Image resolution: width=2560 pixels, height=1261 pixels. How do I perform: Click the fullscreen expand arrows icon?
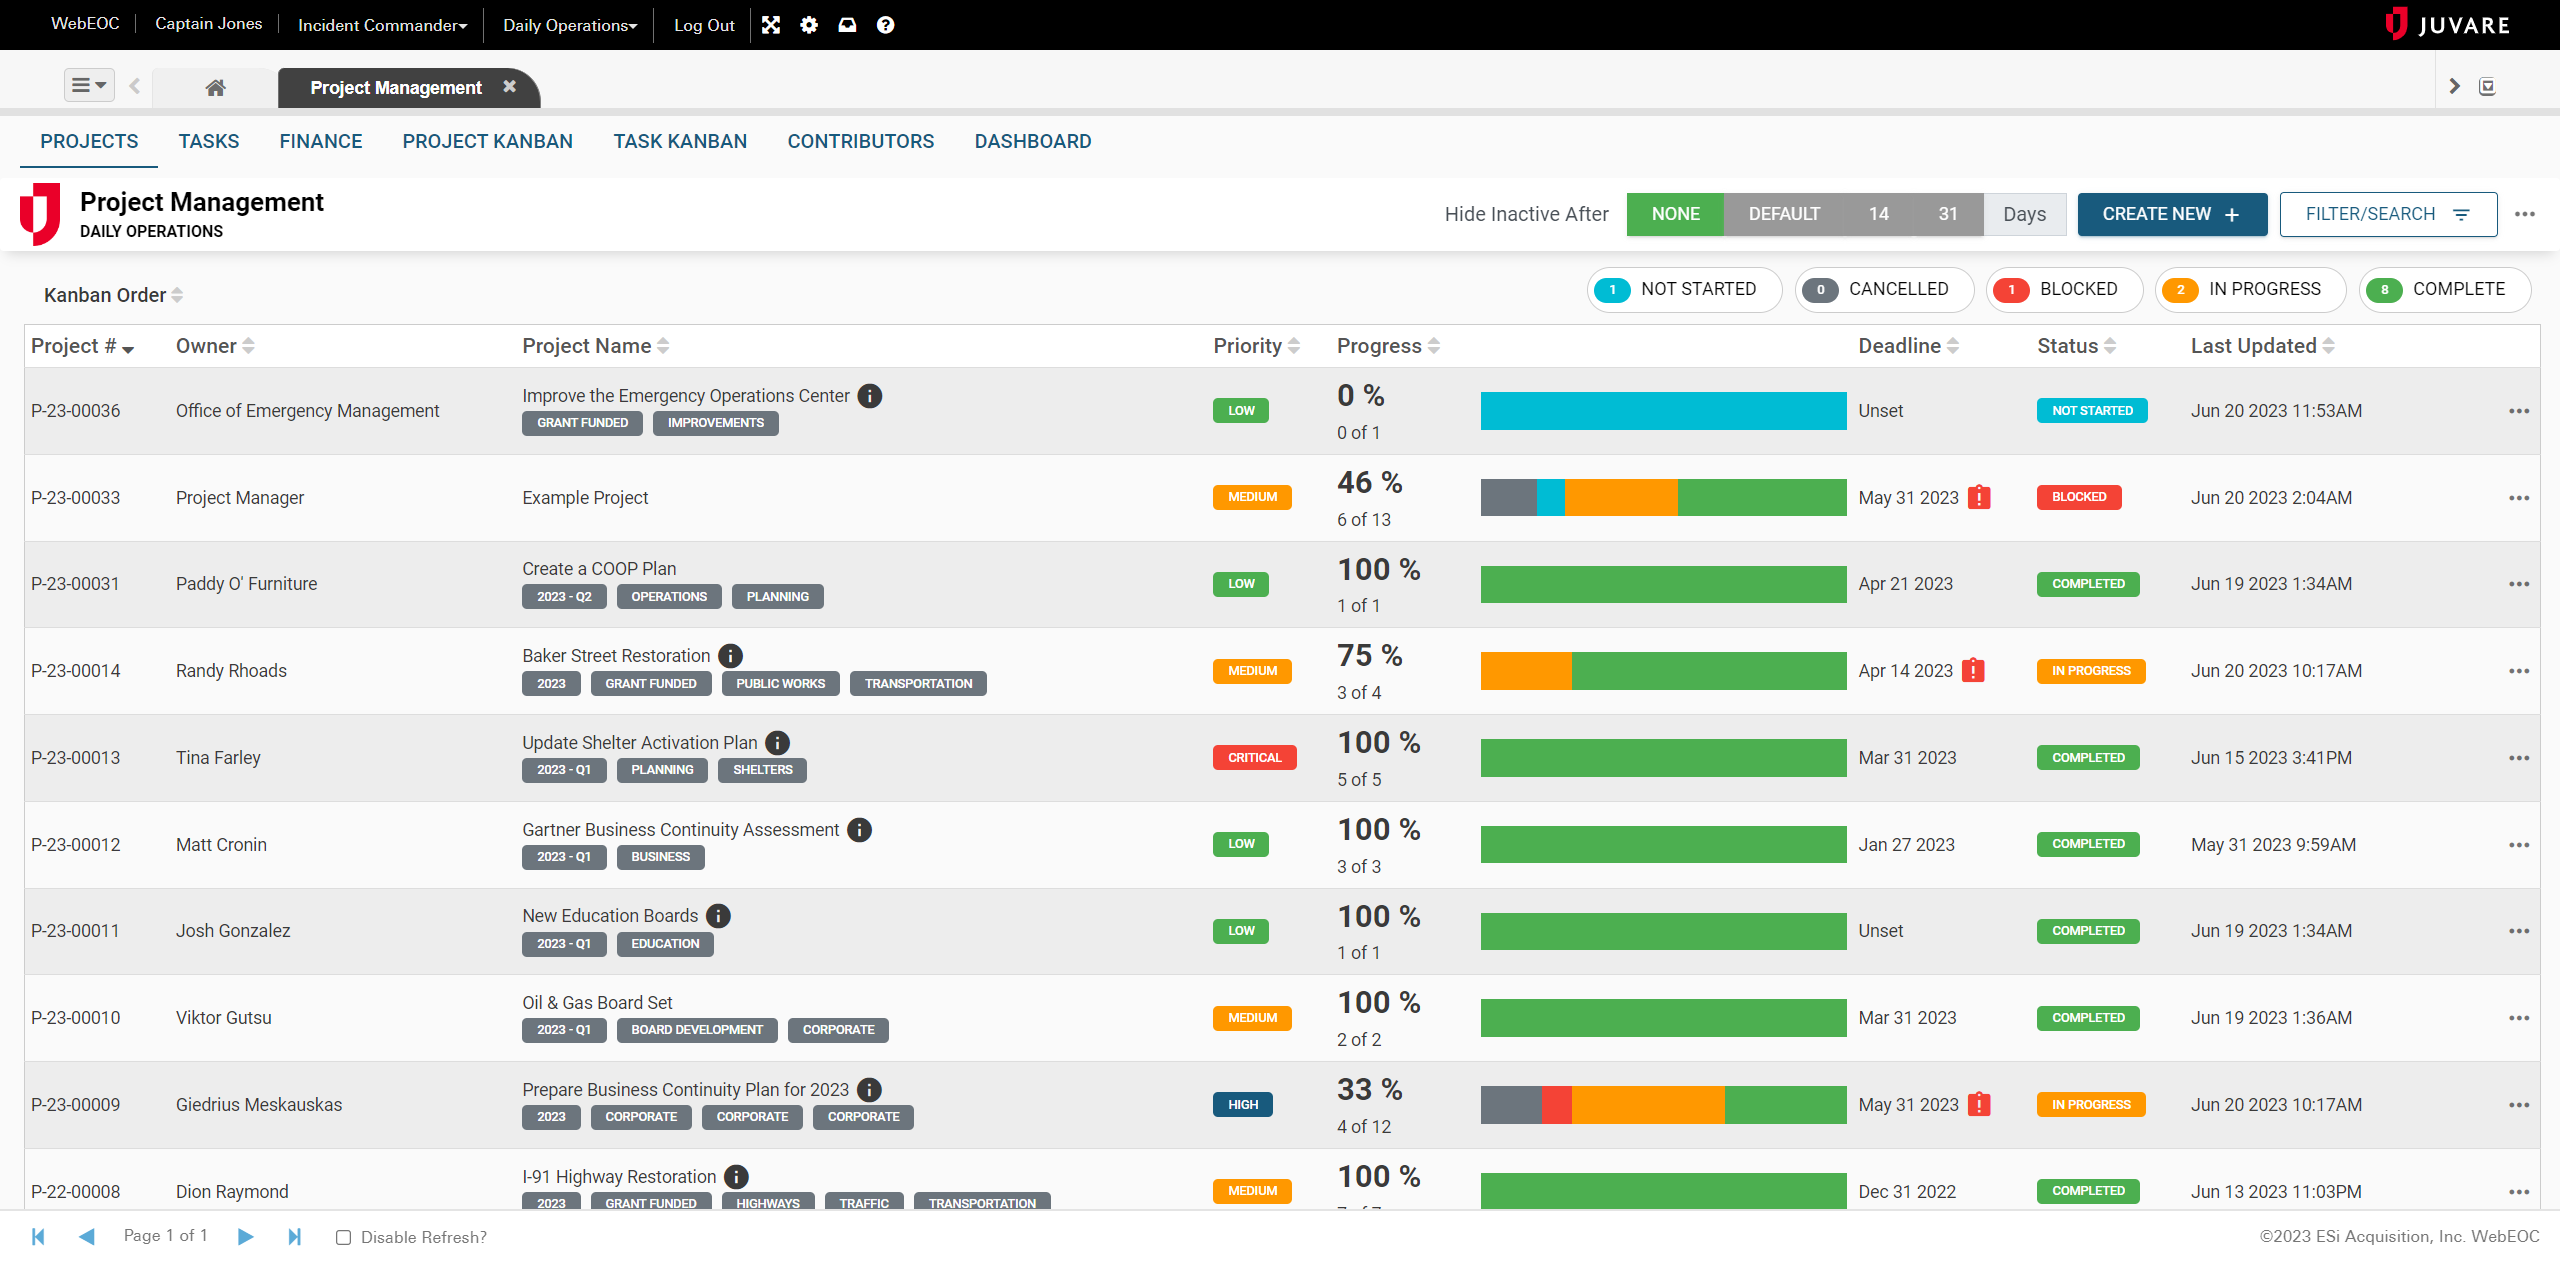pyautogui.click(x=770, y=25)
